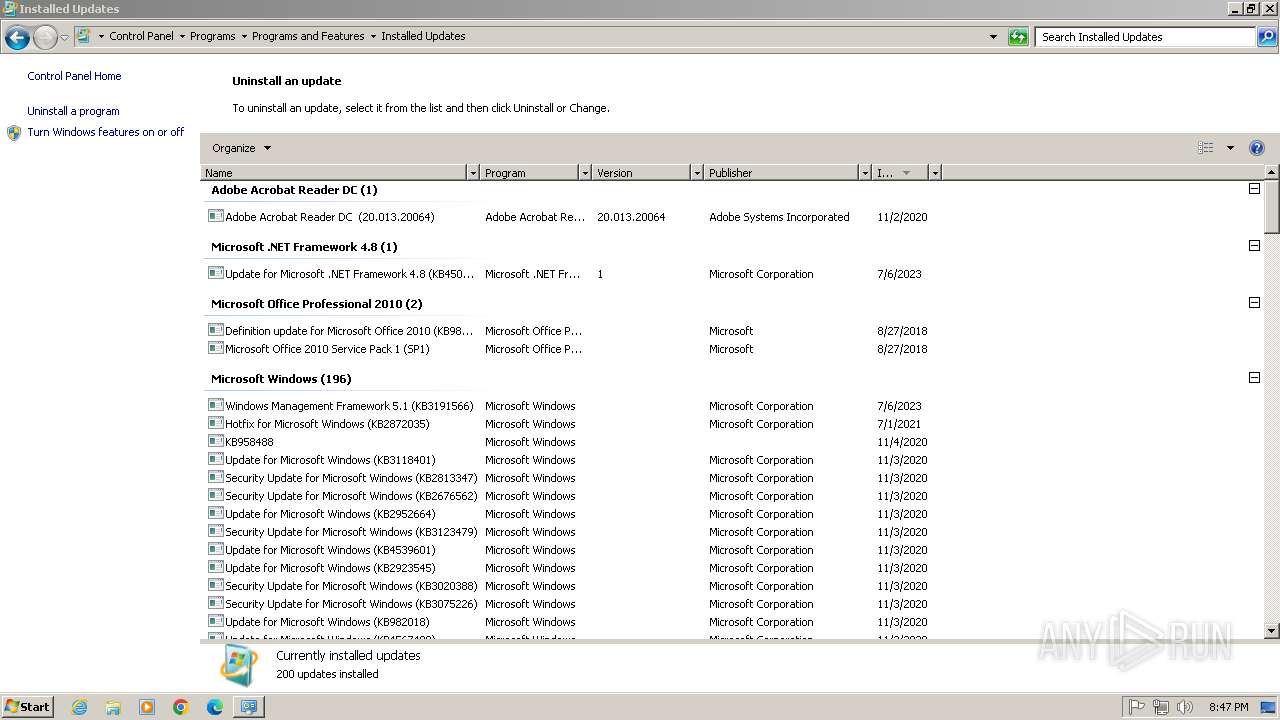The image size is (1280, 720).
Task: Select Security Update KB3123479 row
Action: pyautogui.click(x=570, y=532)
